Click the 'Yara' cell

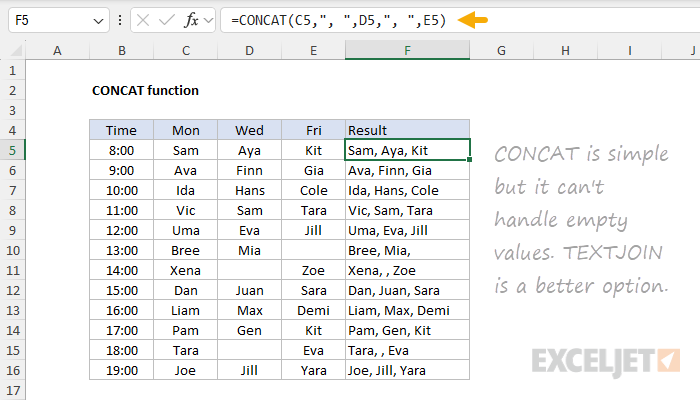[x=313, y=371]
